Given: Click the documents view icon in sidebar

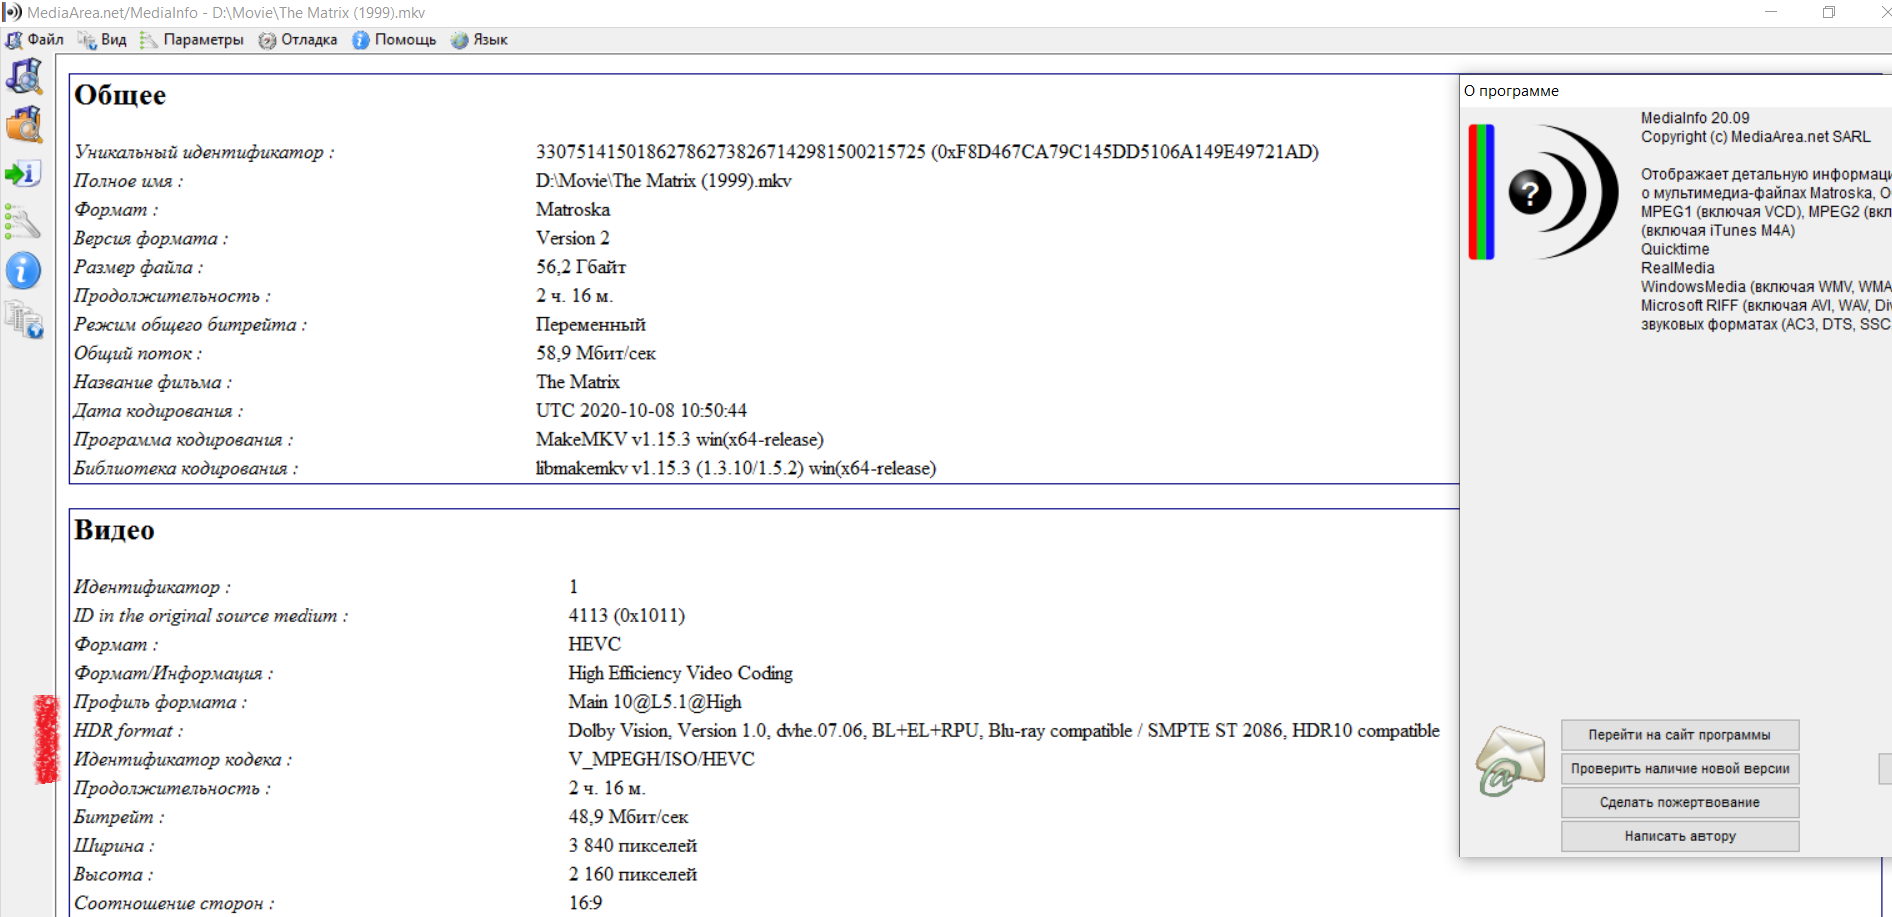Looking at the screenshot, I should click(24, 320).
